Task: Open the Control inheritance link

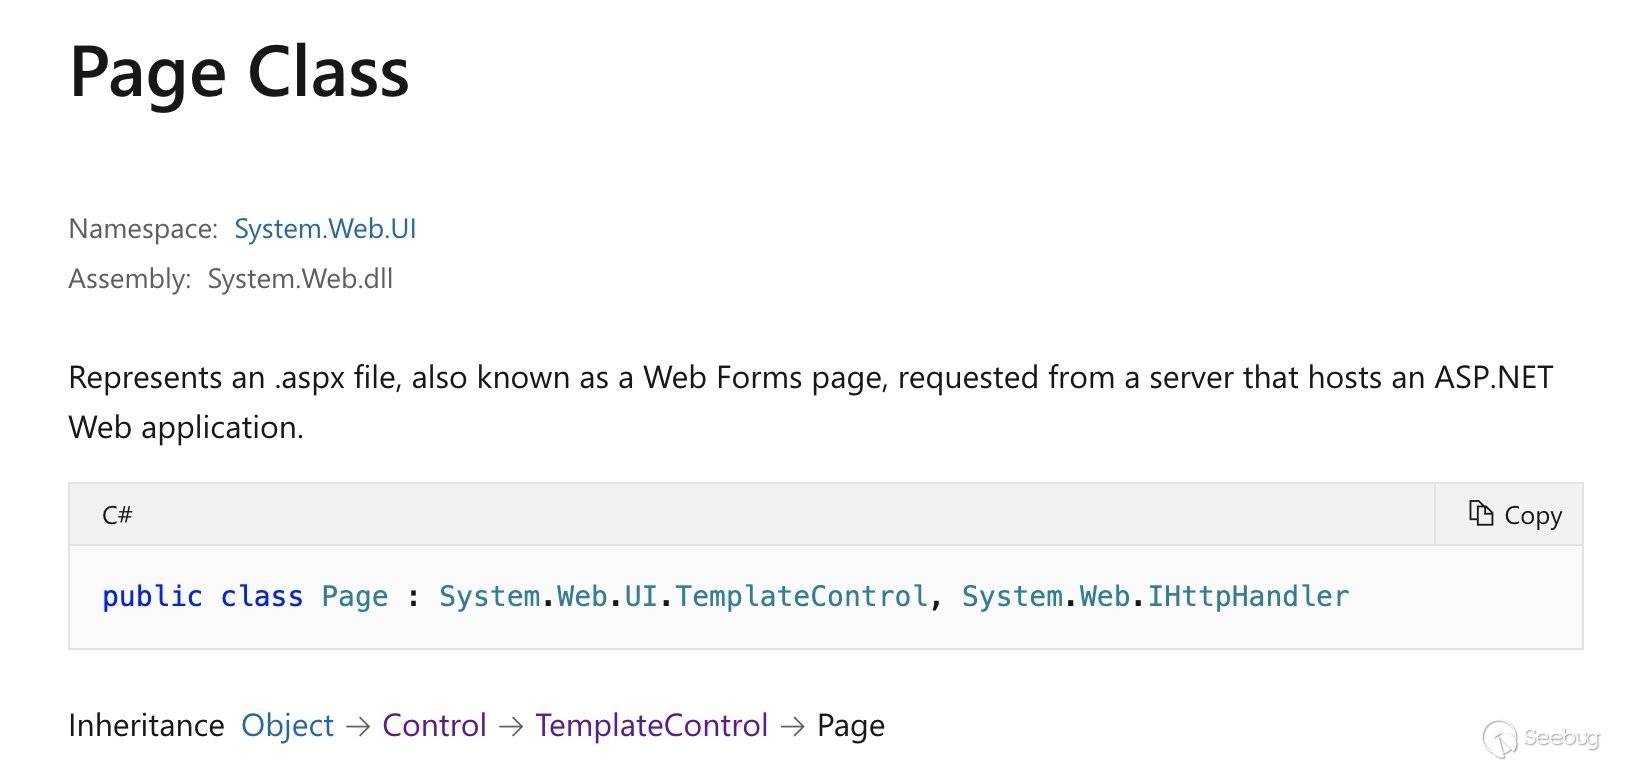Action: click(x=434, y=725)
